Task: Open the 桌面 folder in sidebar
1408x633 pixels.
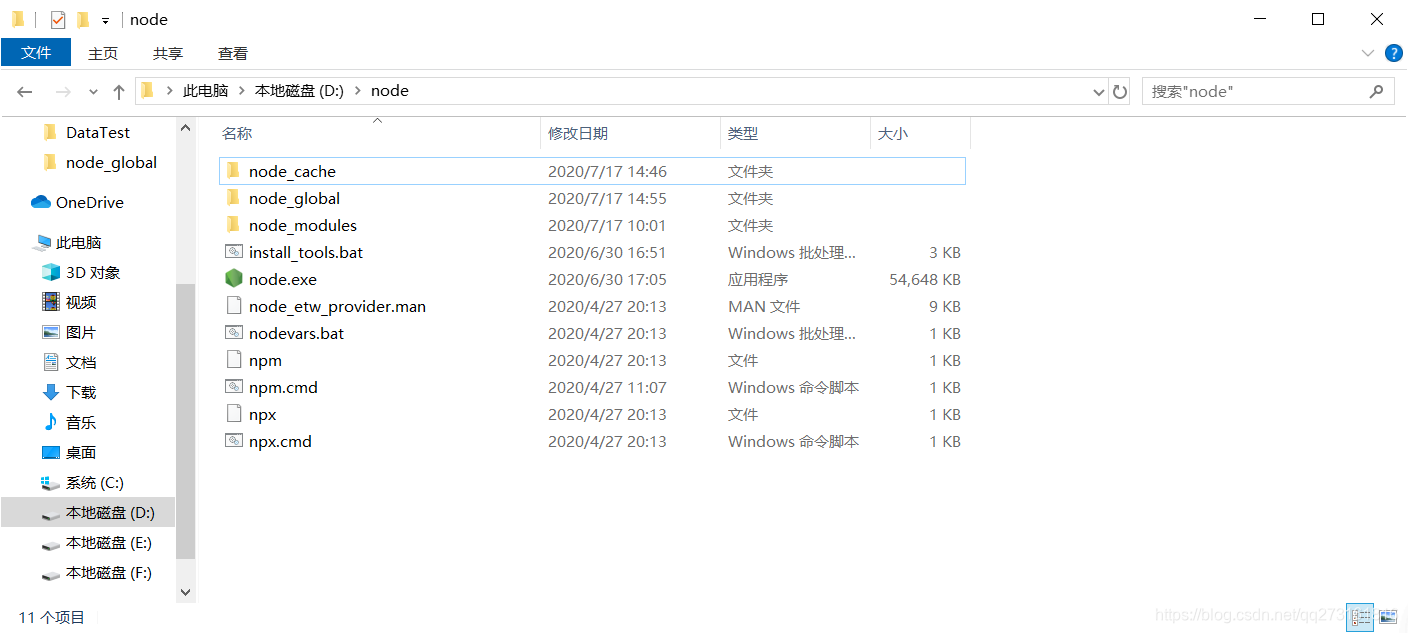Action: coord(81,452)
